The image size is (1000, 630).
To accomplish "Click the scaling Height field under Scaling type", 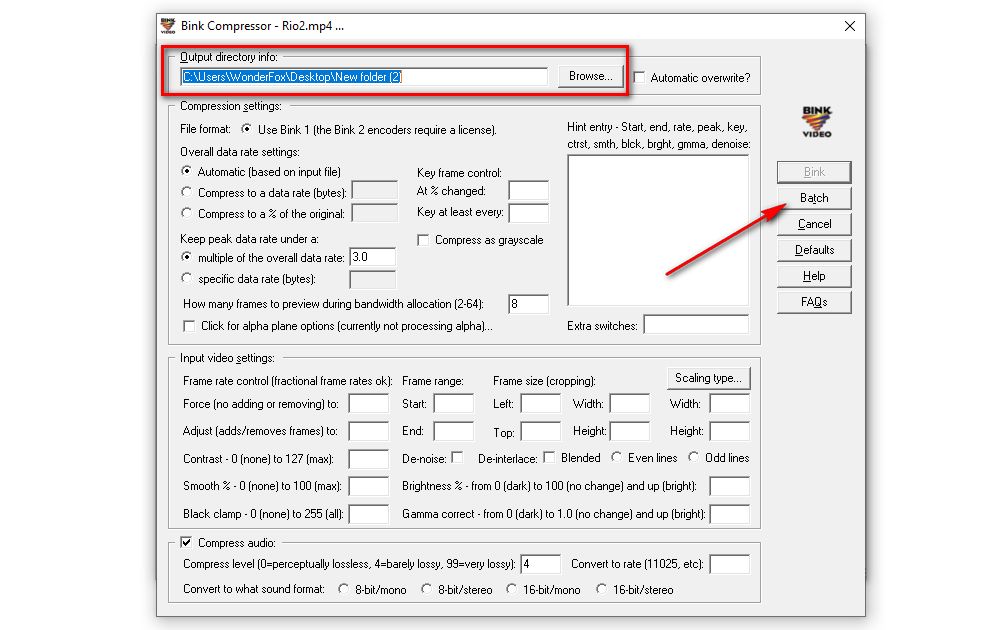I will pyautogui.click(x=730, y=431).
